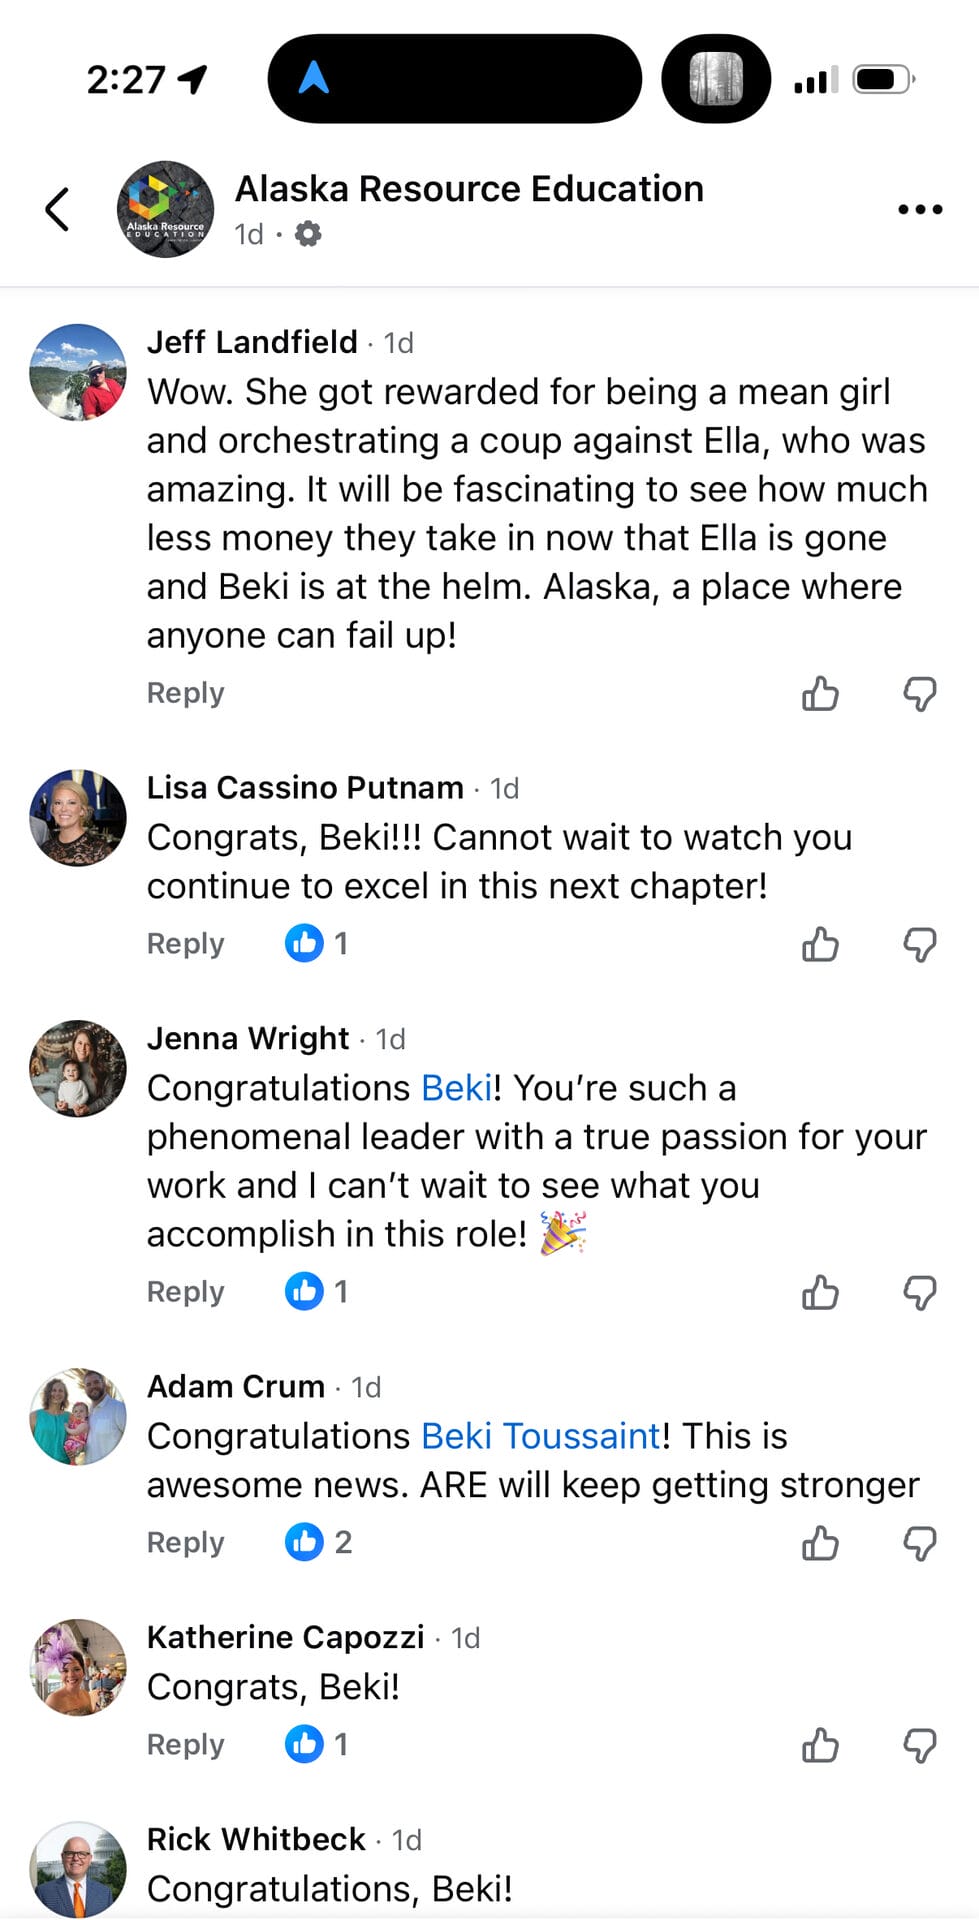The height and width of the screenshot is (1920, 979).
Task: Thumbs up Adam Crum's comment
Action: point(820,1543)
